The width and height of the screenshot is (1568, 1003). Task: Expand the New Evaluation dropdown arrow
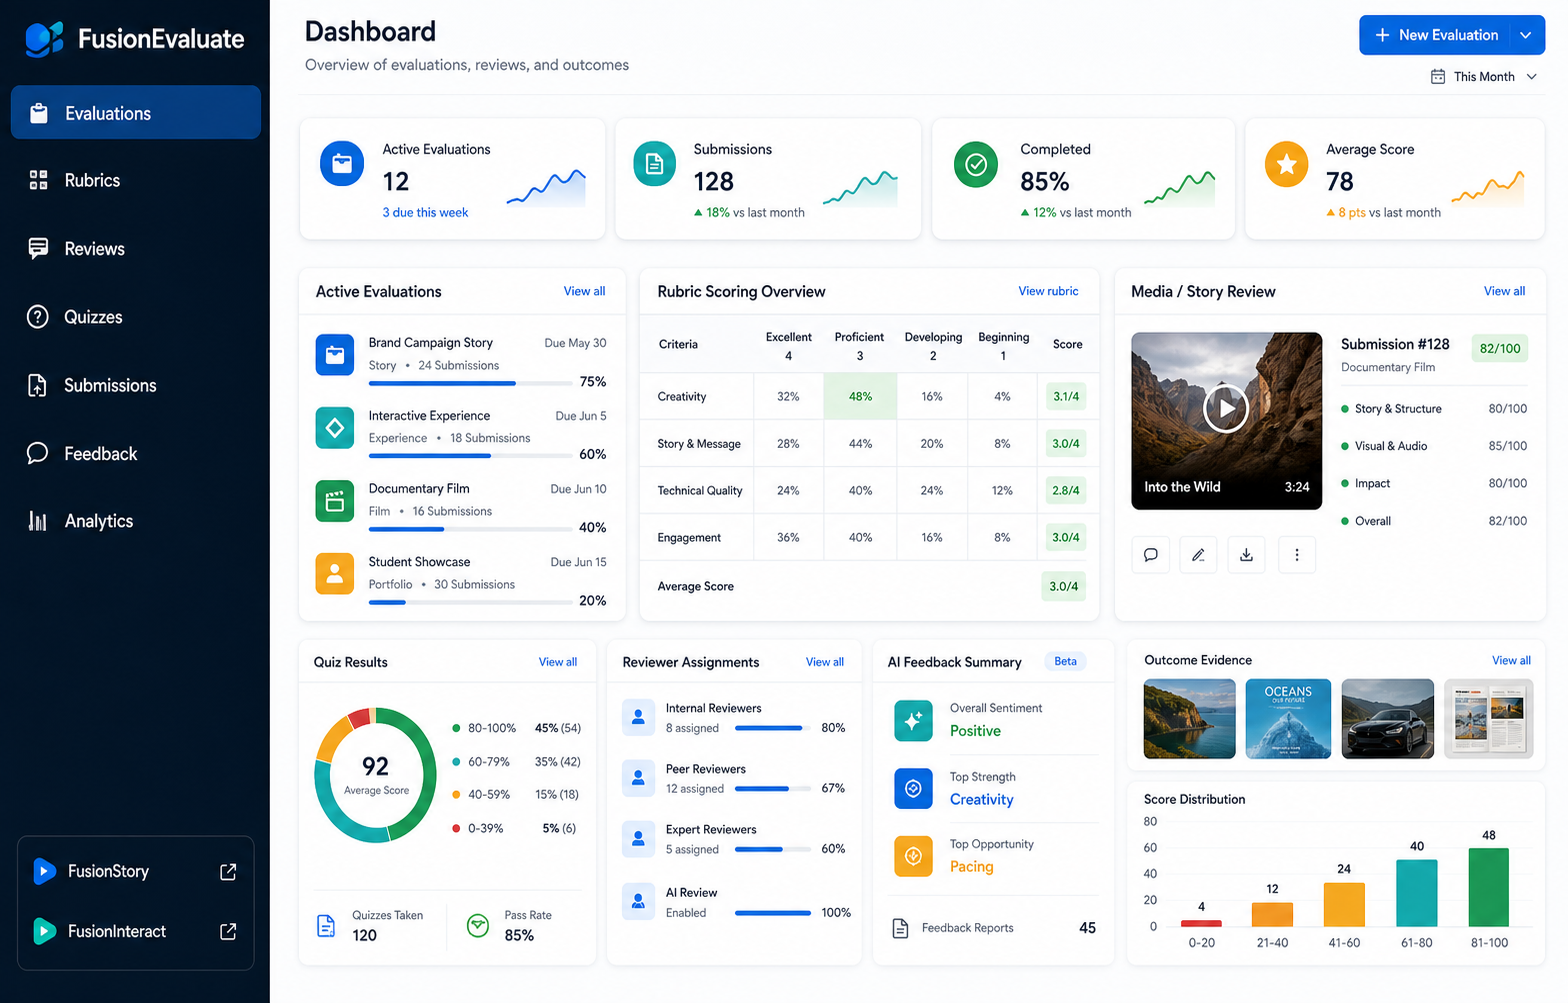coord(1526,35)
